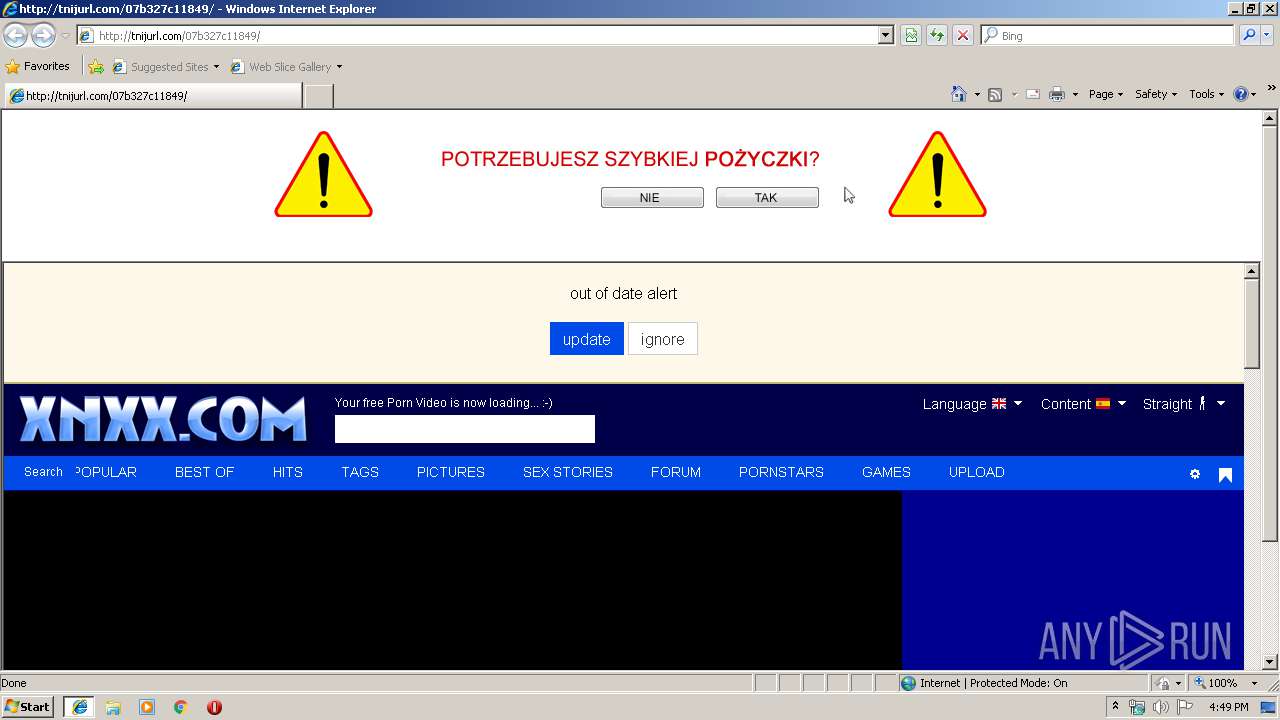Expand the address bar history dropdown

point(885,35)
